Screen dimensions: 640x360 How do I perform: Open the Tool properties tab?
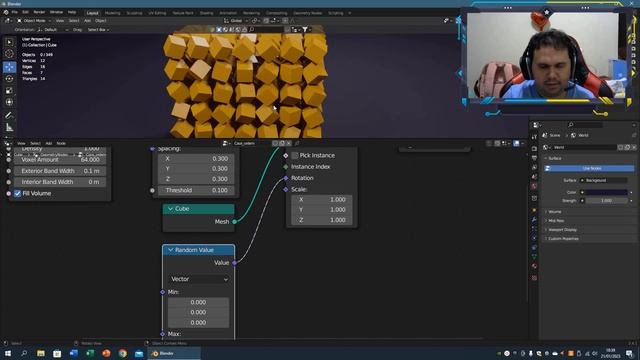534,137
